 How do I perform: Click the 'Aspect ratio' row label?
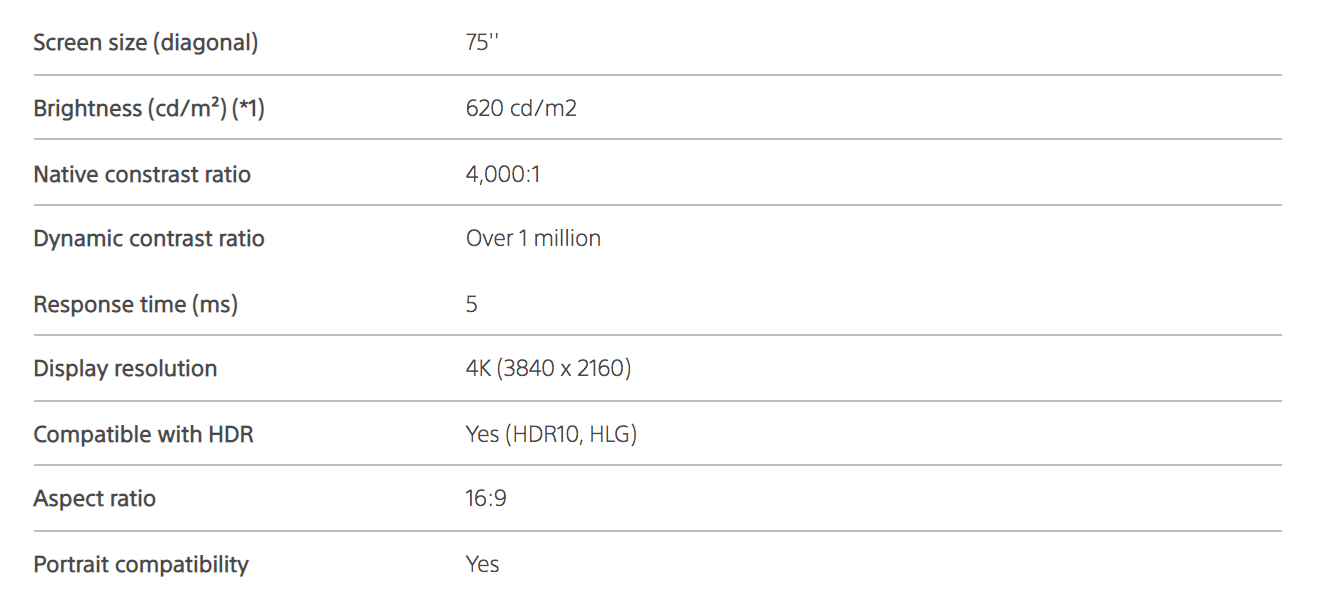(95, 498)
